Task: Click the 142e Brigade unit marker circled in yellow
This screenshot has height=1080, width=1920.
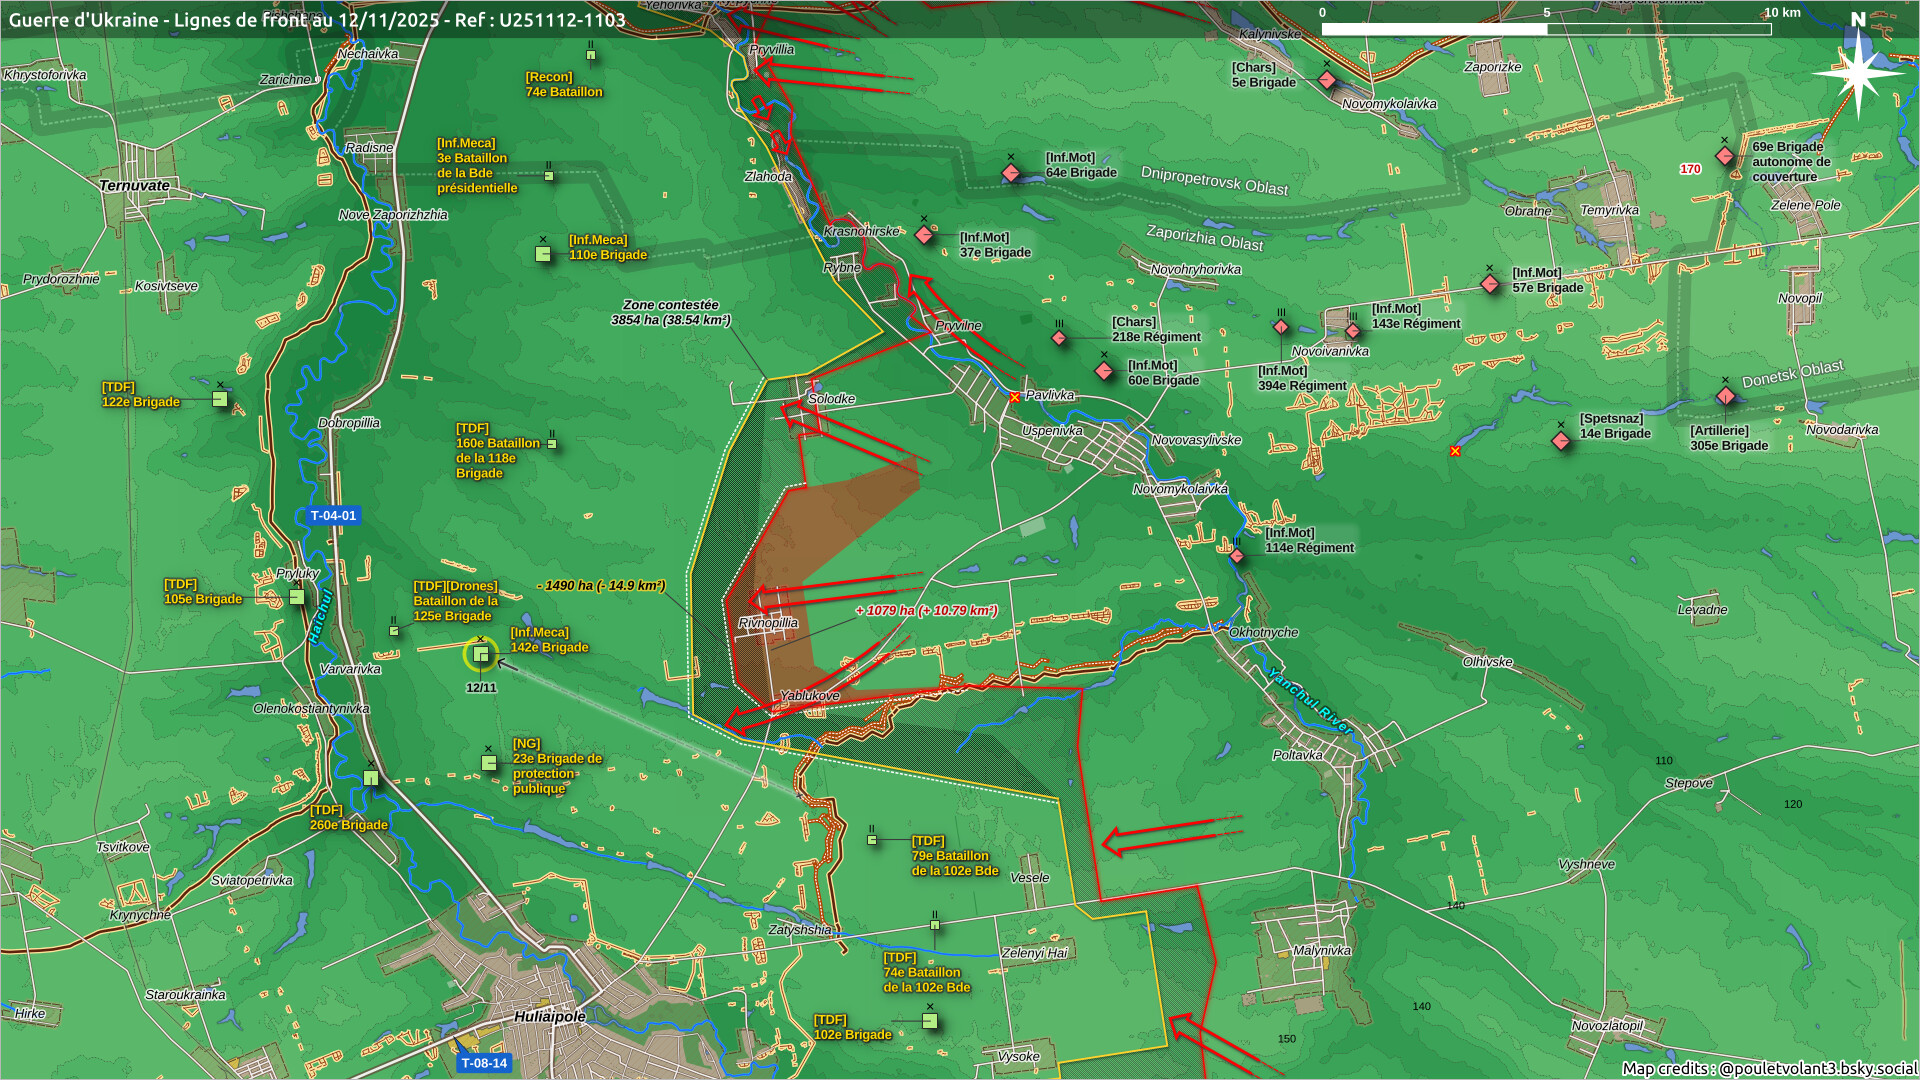Action: click(x=481, y=655)
